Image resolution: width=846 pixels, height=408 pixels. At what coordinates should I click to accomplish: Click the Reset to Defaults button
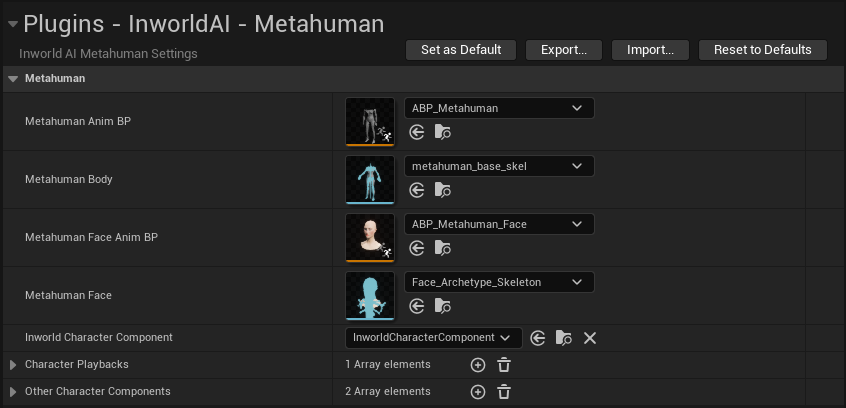click(x=762, y=50)
